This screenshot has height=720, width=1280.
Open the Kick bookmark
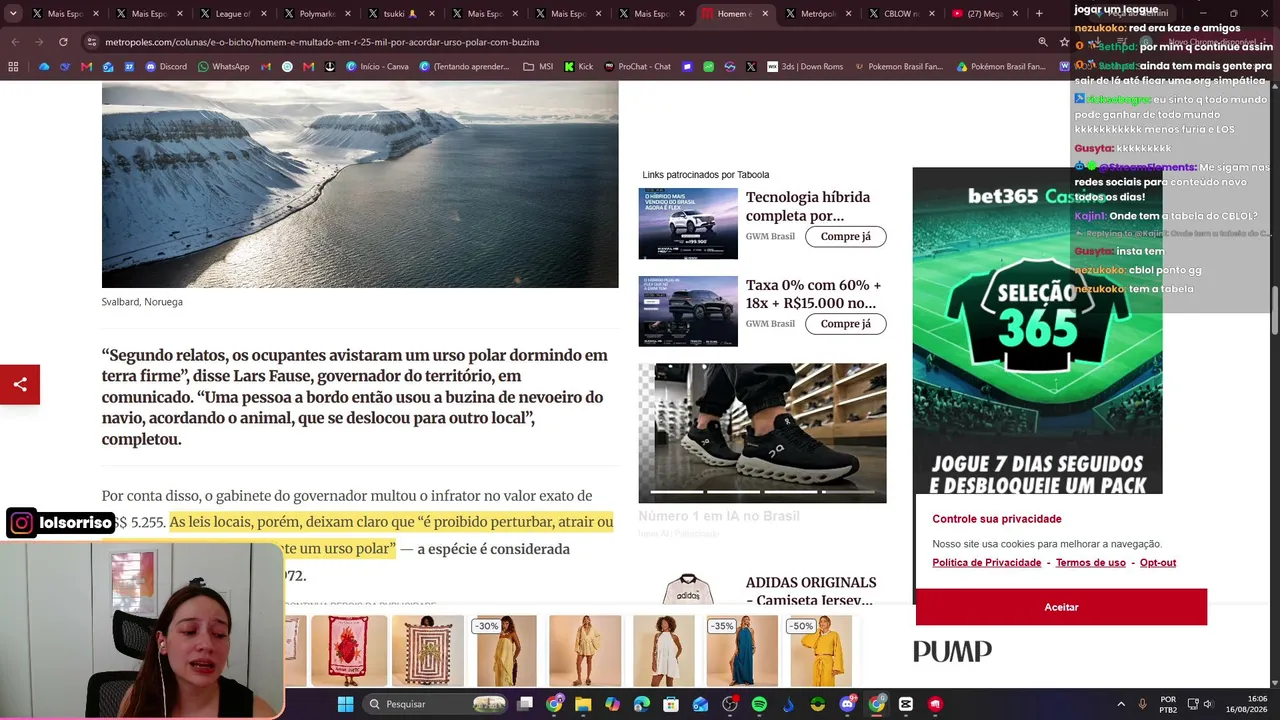[x=579, y=67]
